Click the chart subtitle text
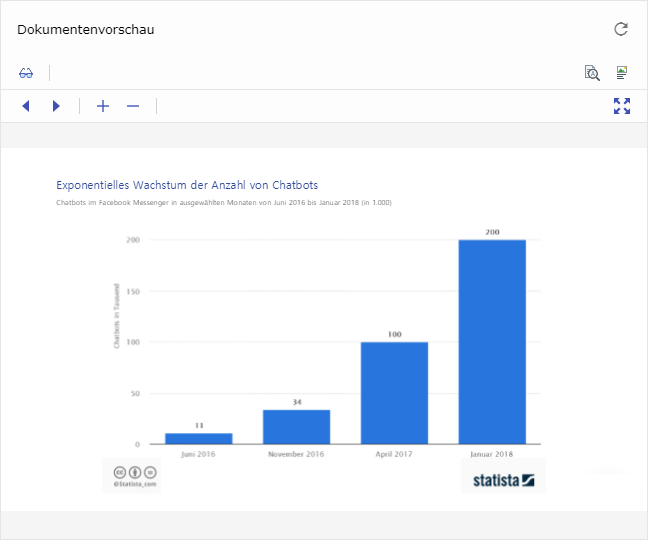The image size is (648, 540). 223,203
